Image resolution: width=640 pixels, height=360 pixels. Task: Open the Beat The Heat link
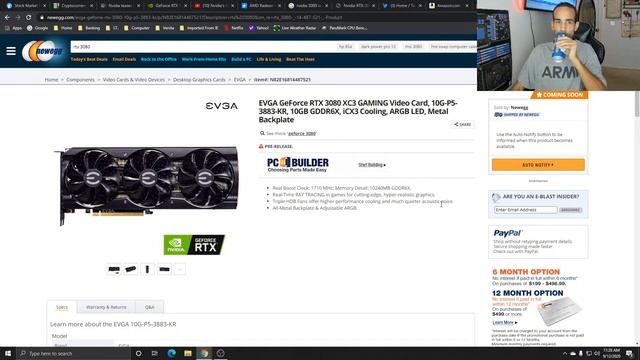pyautogui.click(x=300, y=60)
